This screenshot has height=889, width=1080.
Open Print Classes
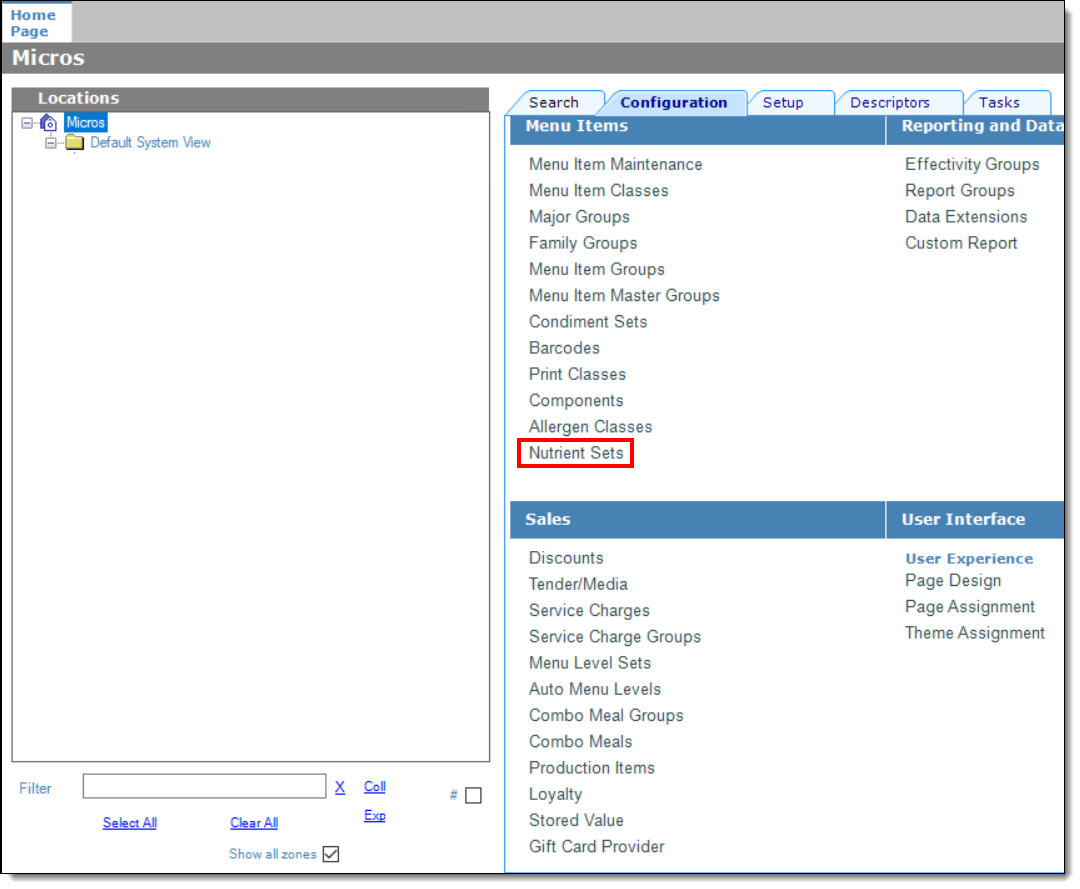pyautogui.click(x=577, y=374)
